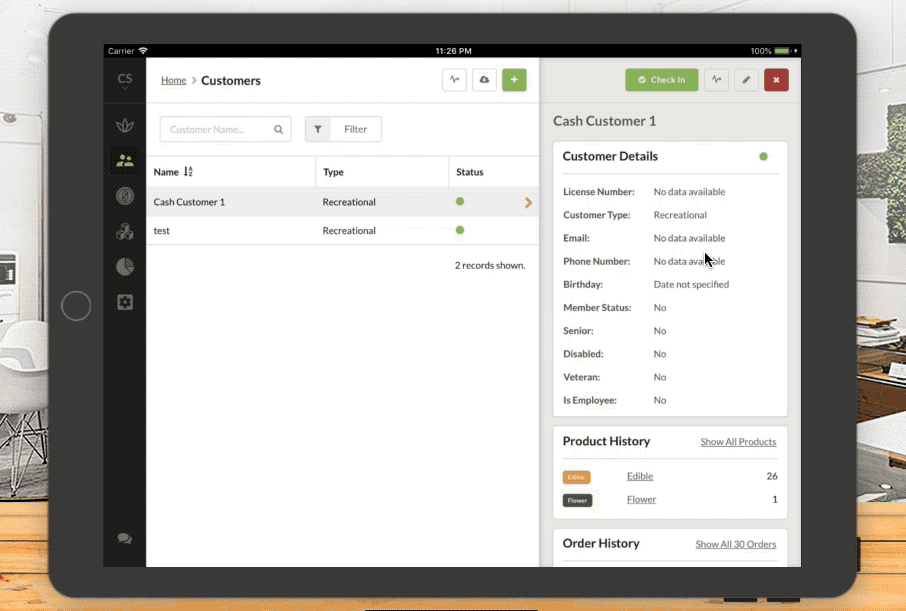Click the green status dot of test row

pyautogui.click(x=460, y=230)
